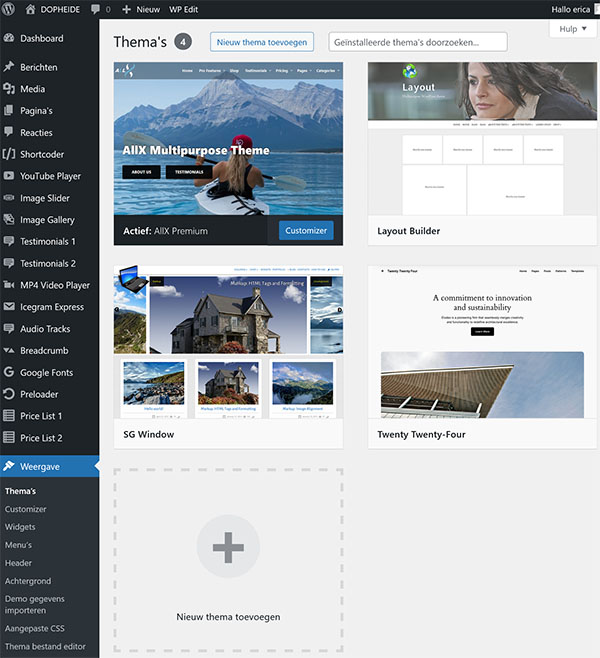Click the YouTube Player icon
The width and height of the screenshot is (600, 658).
(x=9, y=176)
